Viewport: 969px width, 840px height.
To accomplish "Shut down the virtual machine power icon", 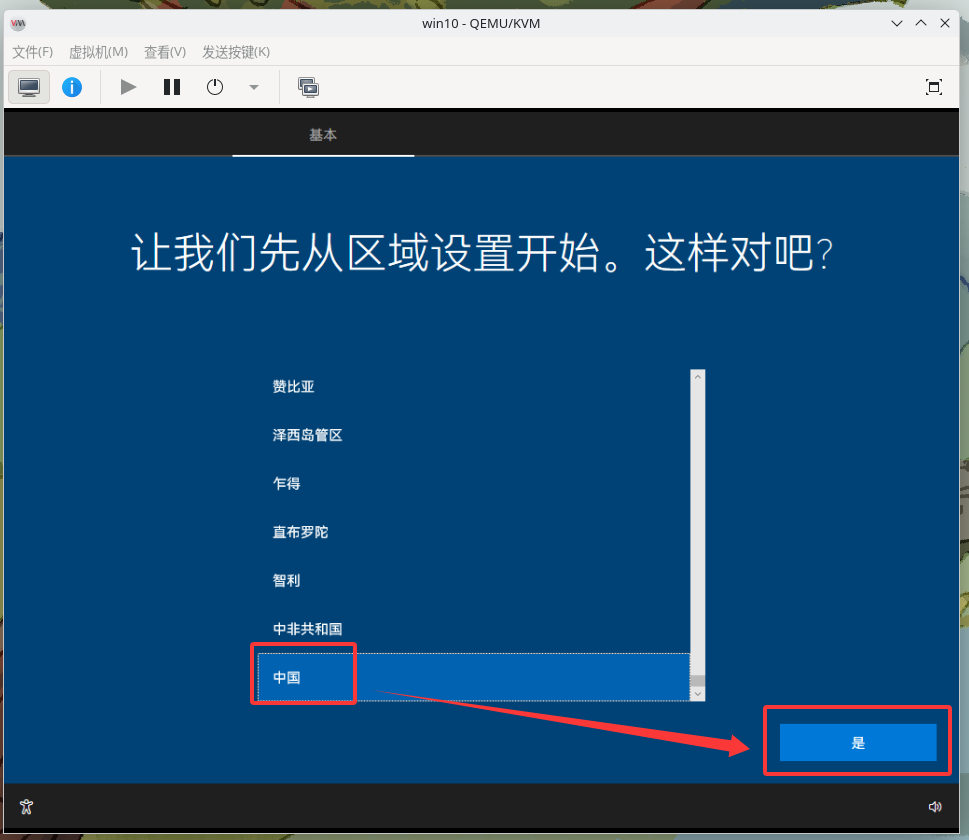I will pos(215,87).
